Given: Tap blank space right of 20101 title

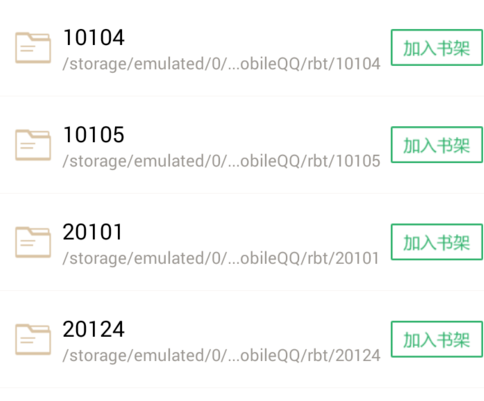Looking at the screenshot, I should (x=257, y=232).
